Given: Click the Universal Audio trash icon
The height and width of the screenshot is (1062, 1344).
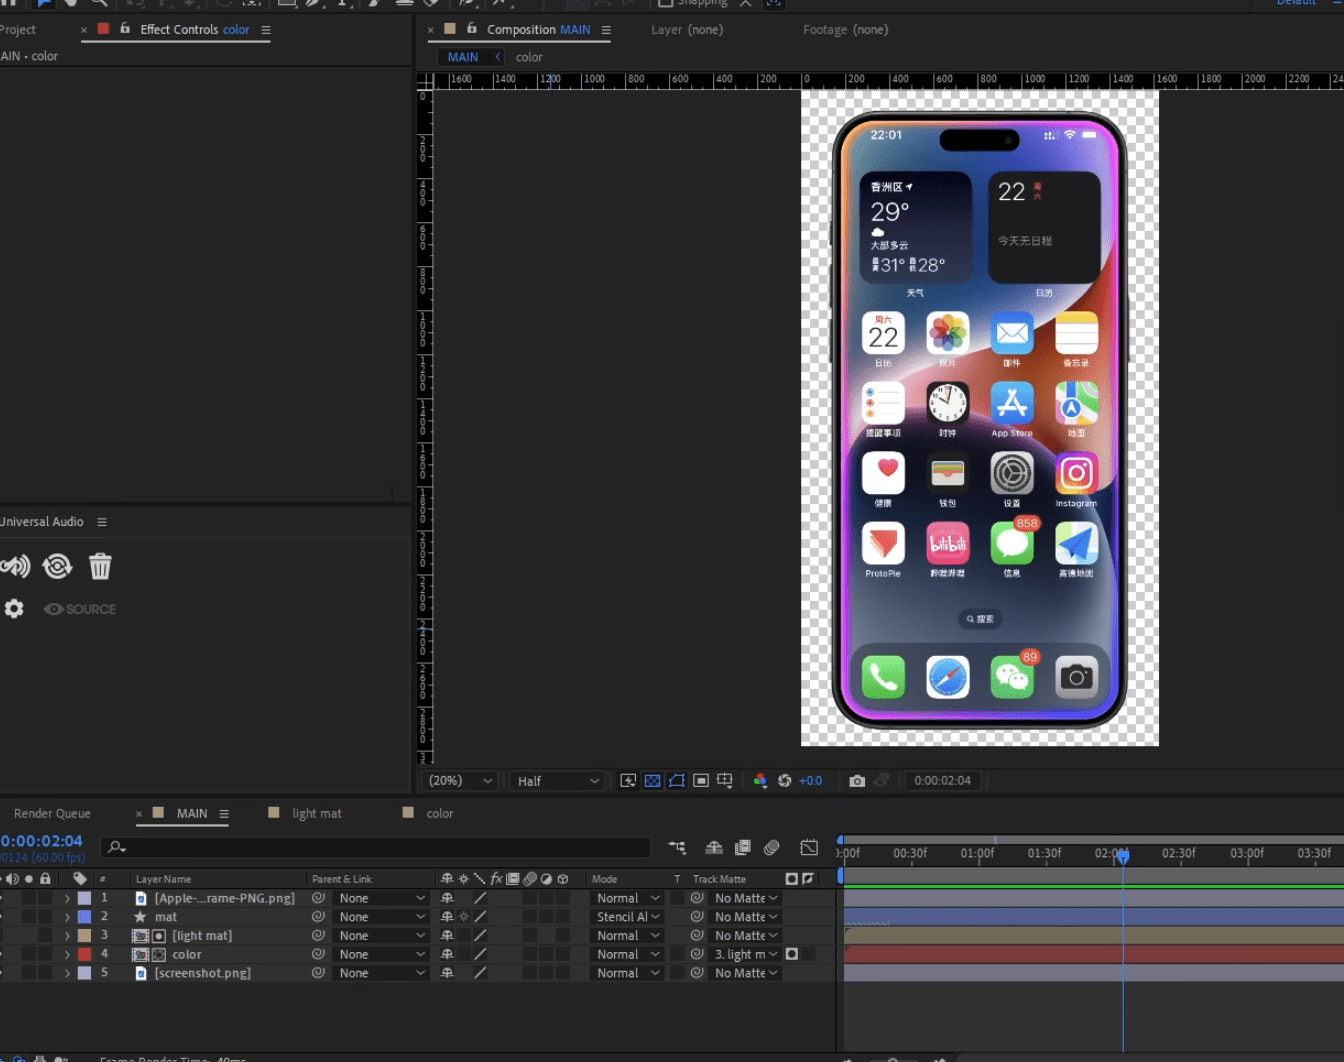Looking at the screenshot, I should (100, 567).
